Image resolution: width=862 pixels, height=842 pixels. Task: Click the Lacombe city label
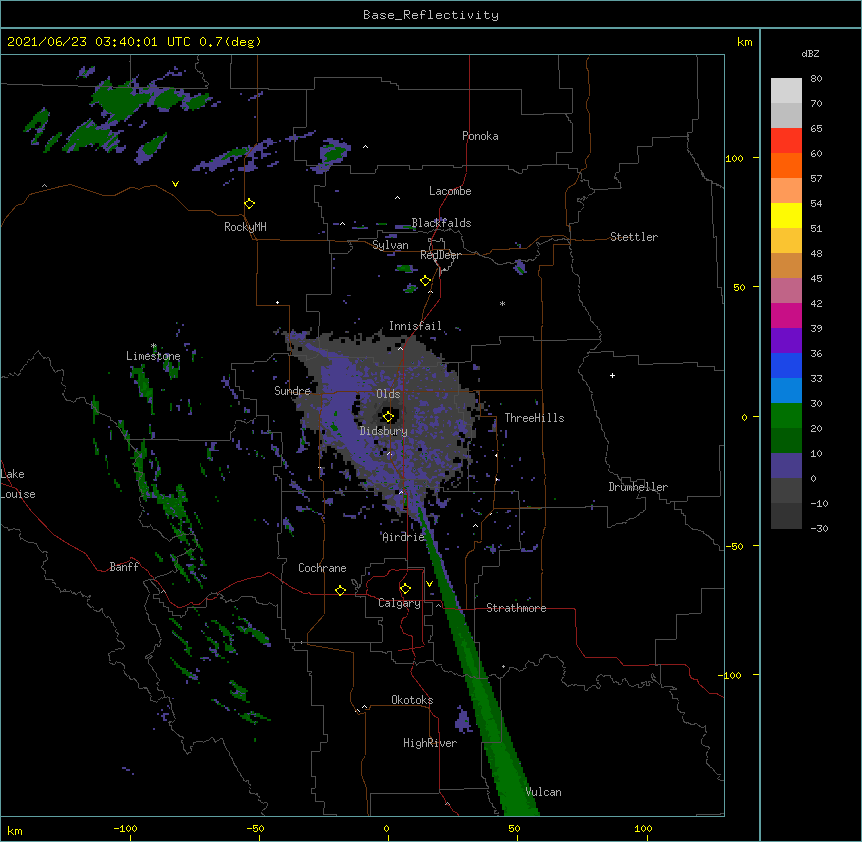[450, 191]
